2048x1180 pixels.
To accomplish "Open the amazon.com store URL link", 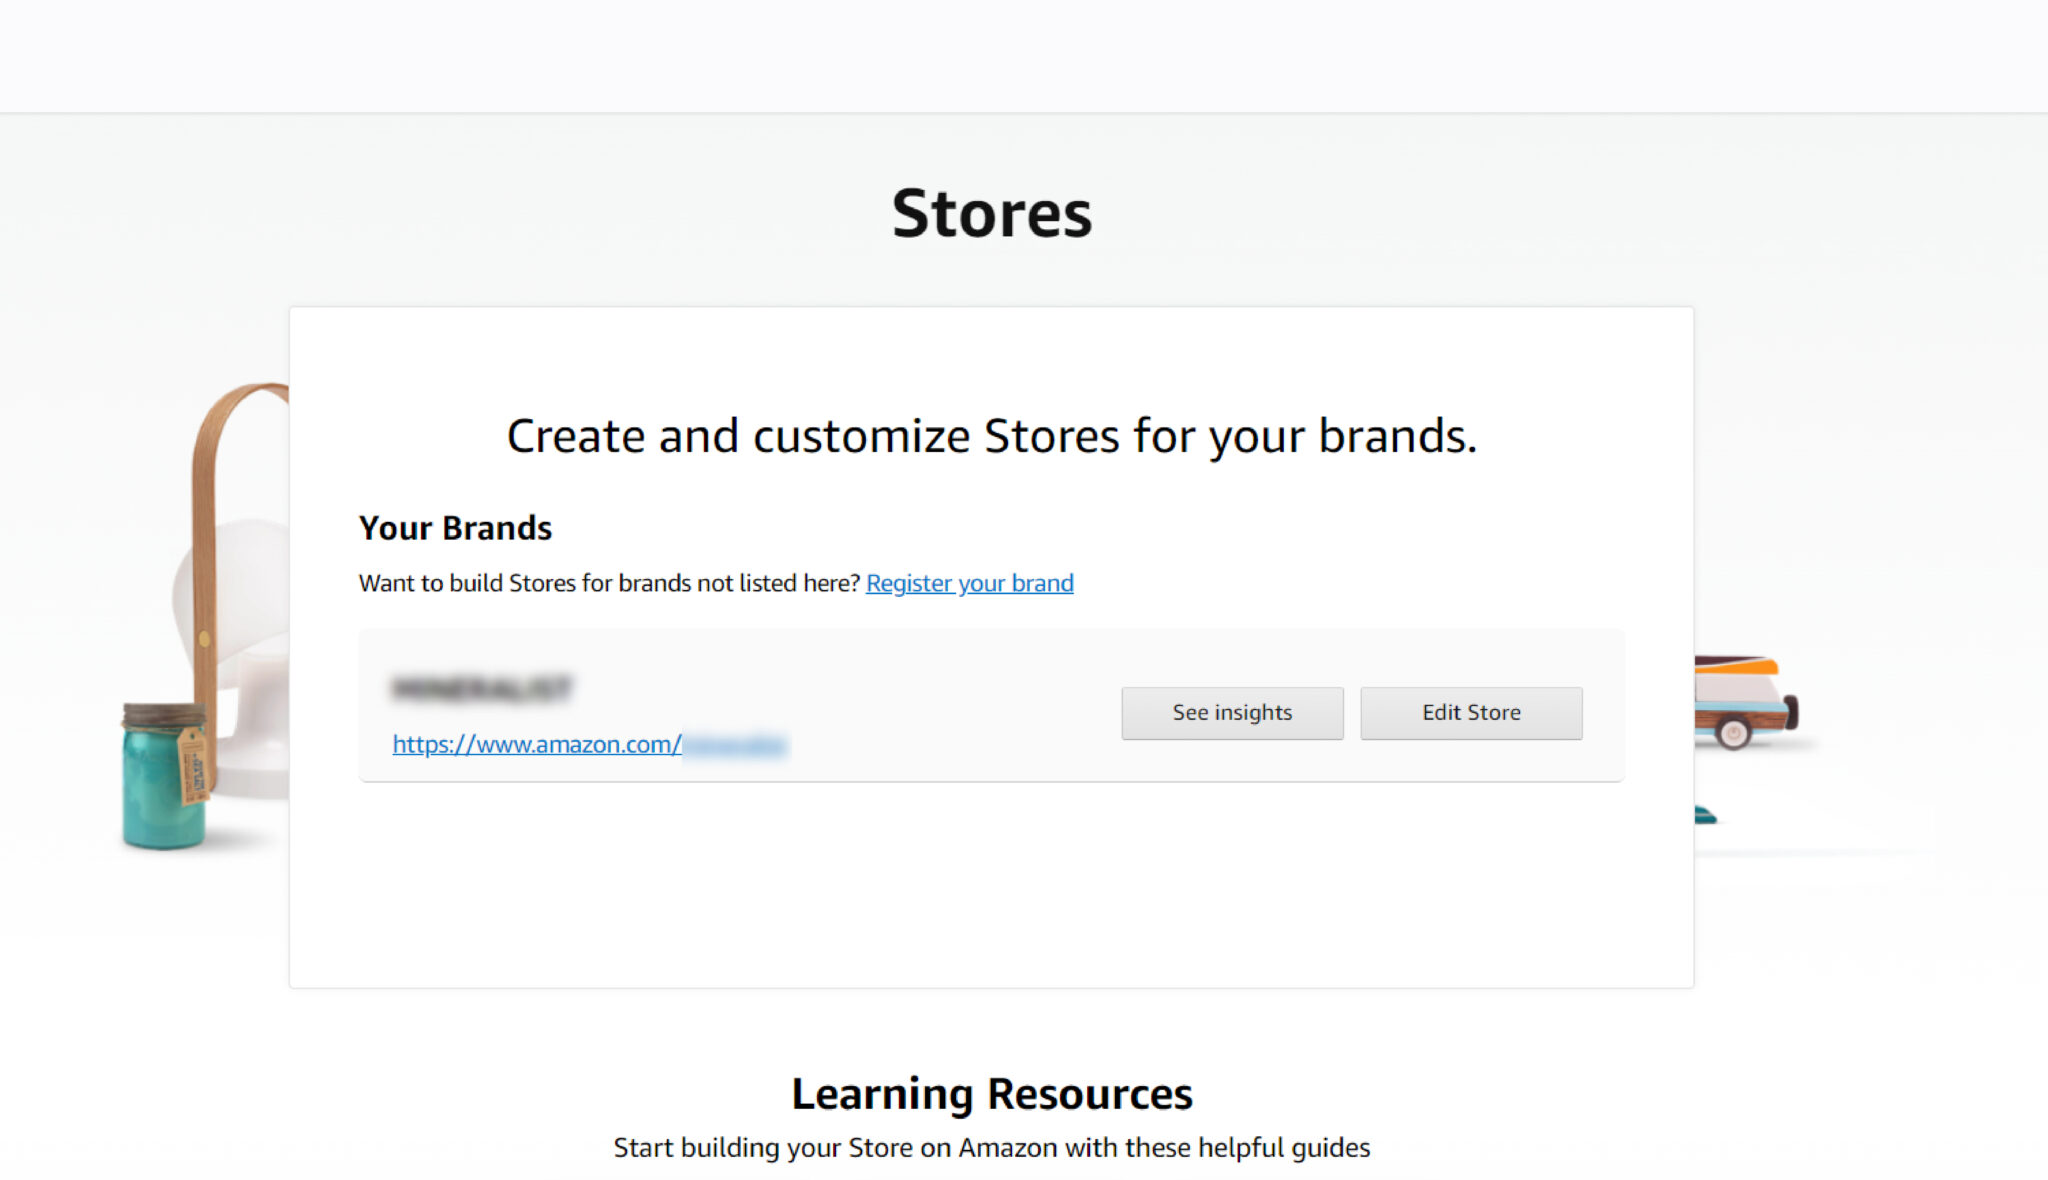I will (590, 744).
